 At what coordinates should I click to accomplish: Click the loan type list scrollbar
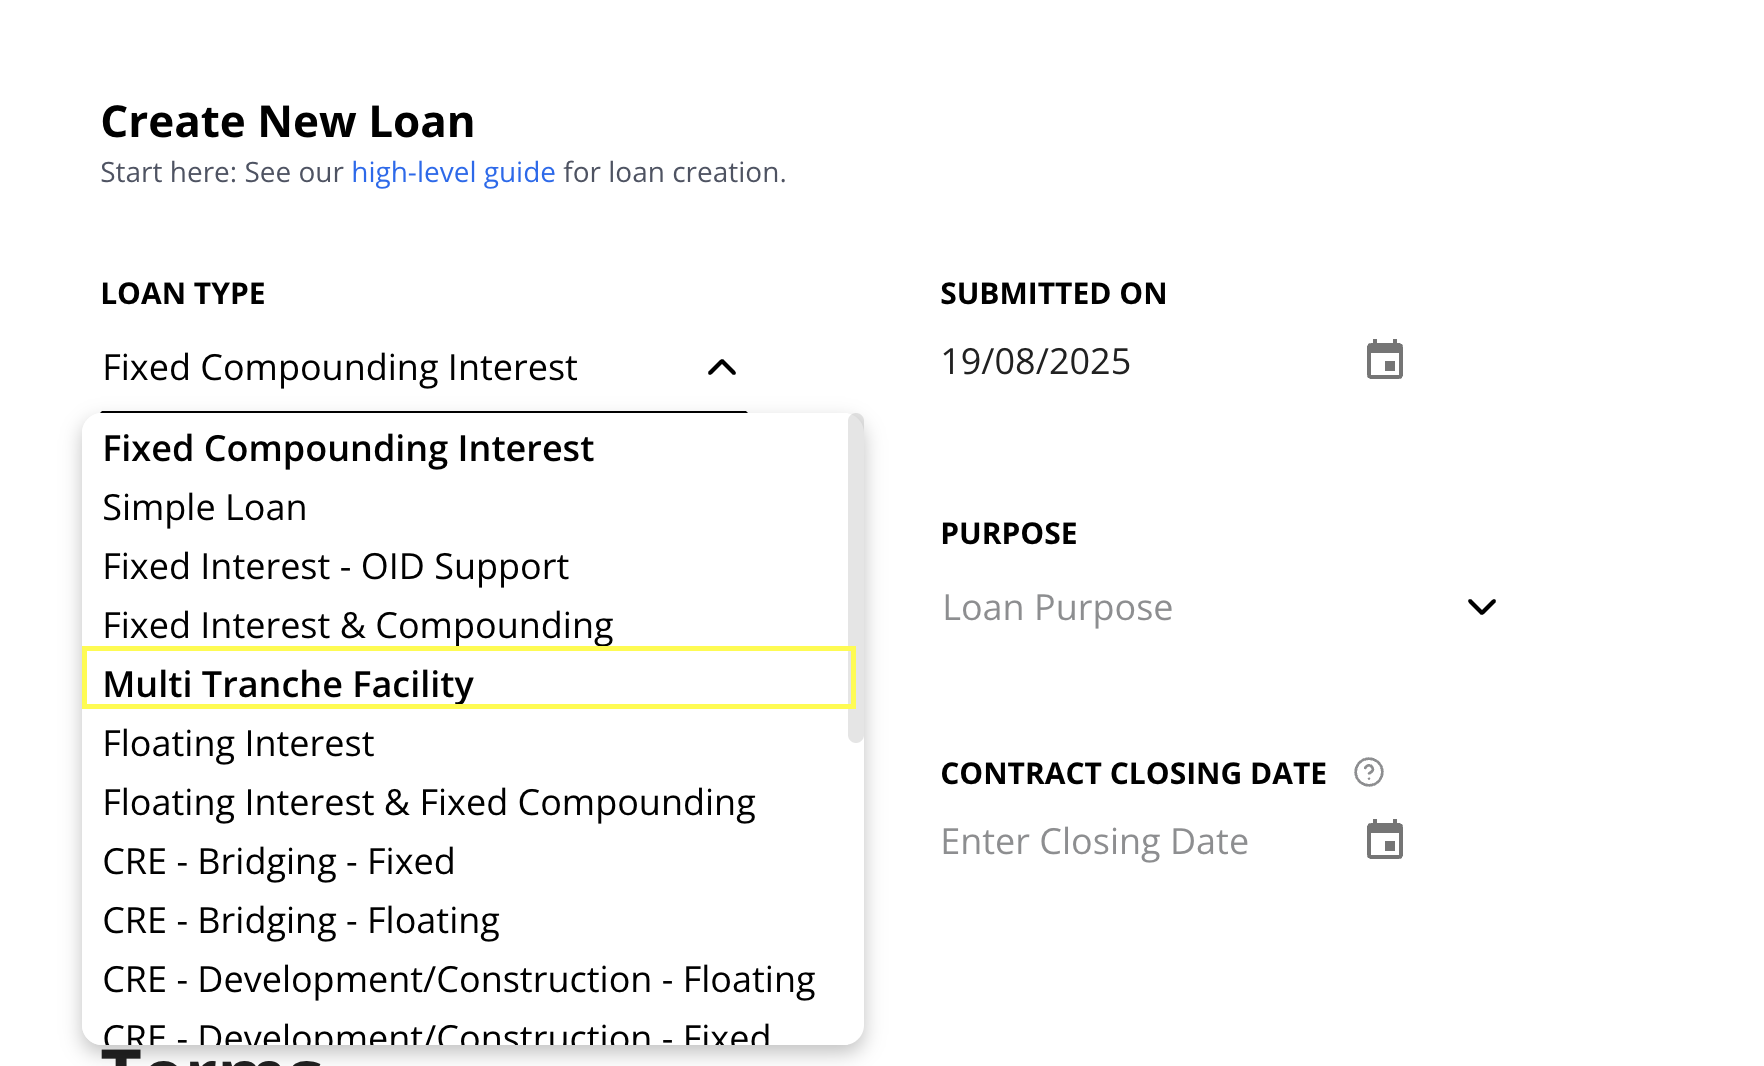tap(855, 580)
